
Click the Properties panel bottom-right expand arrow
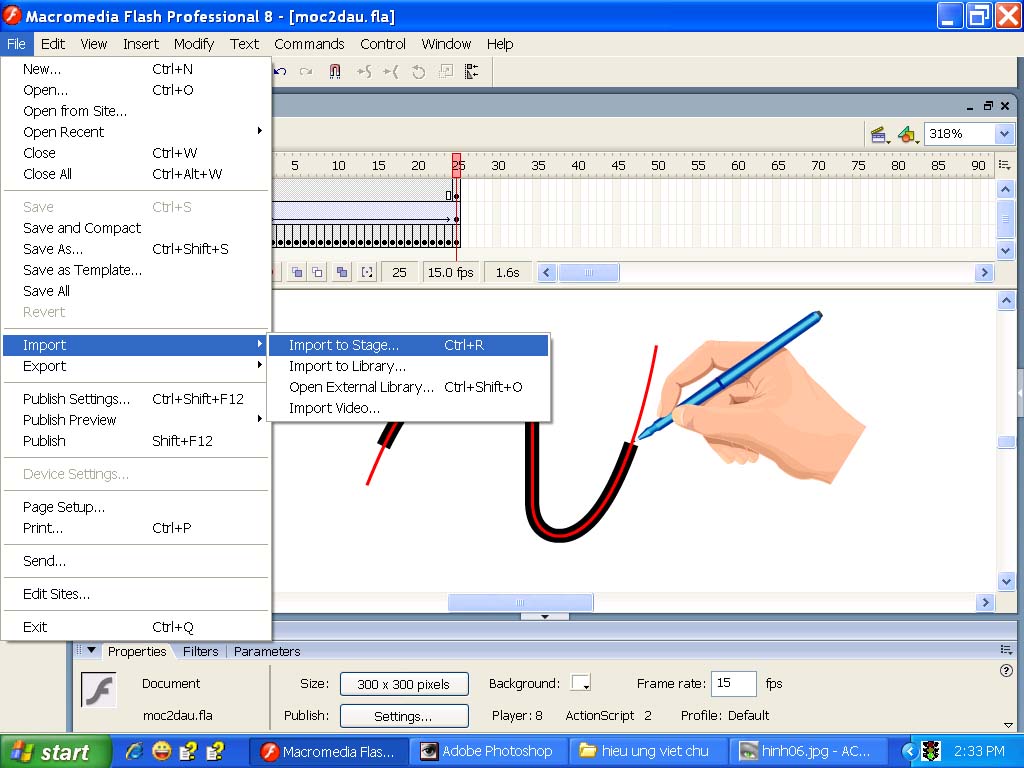click(x=1008, y=725)
